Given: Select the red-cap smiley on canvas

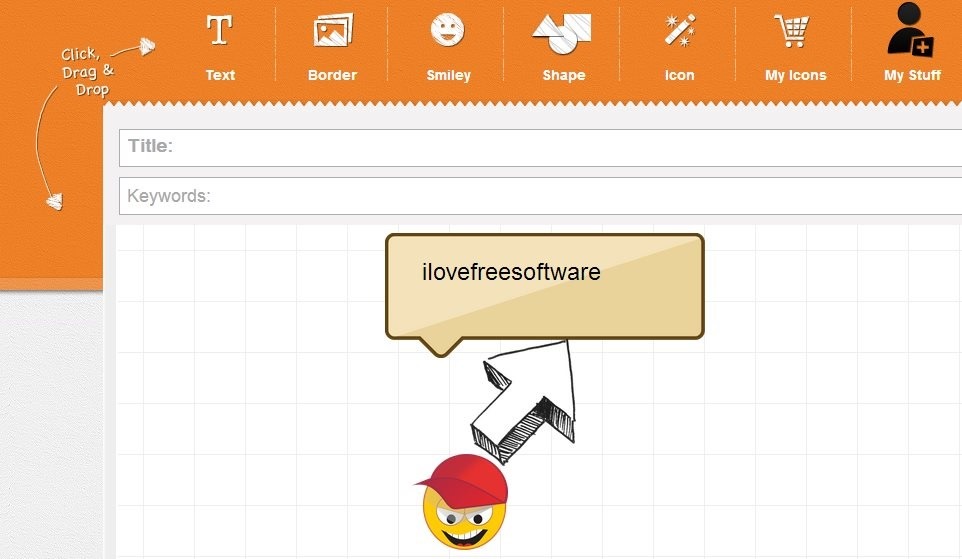Looking at the screenshot, I should pos(463,502).
